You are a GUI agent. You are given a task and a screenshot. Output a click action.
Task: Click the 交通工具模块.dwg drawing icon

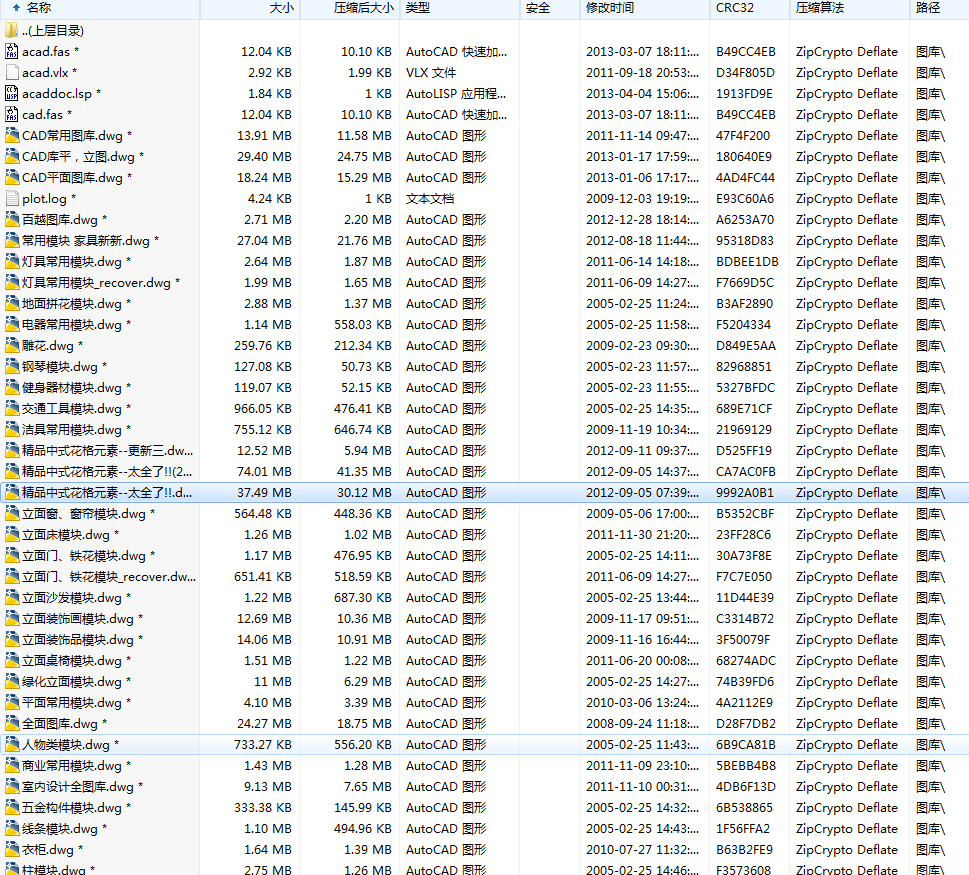coord(11,408)
